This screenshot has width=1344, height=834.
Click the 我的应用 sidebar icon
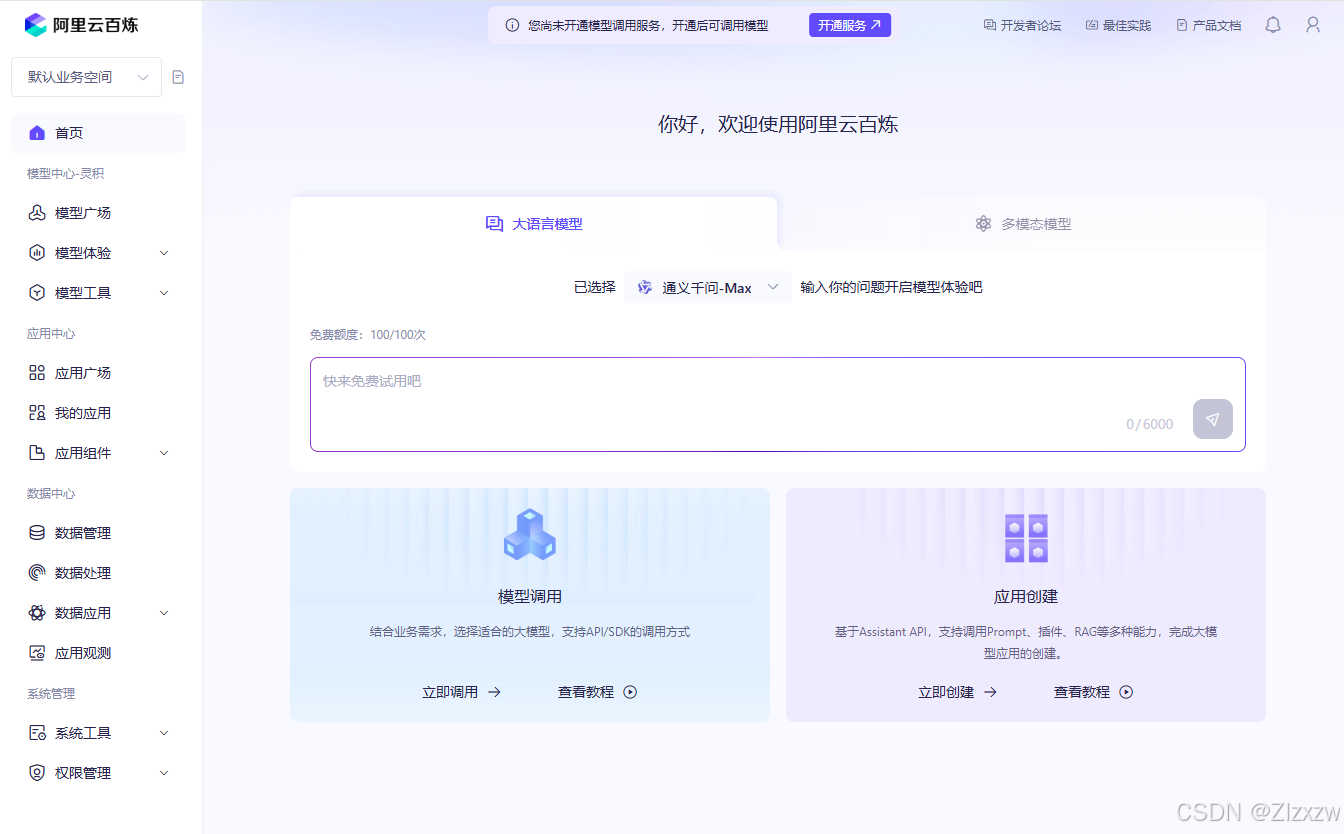(37, 413)
